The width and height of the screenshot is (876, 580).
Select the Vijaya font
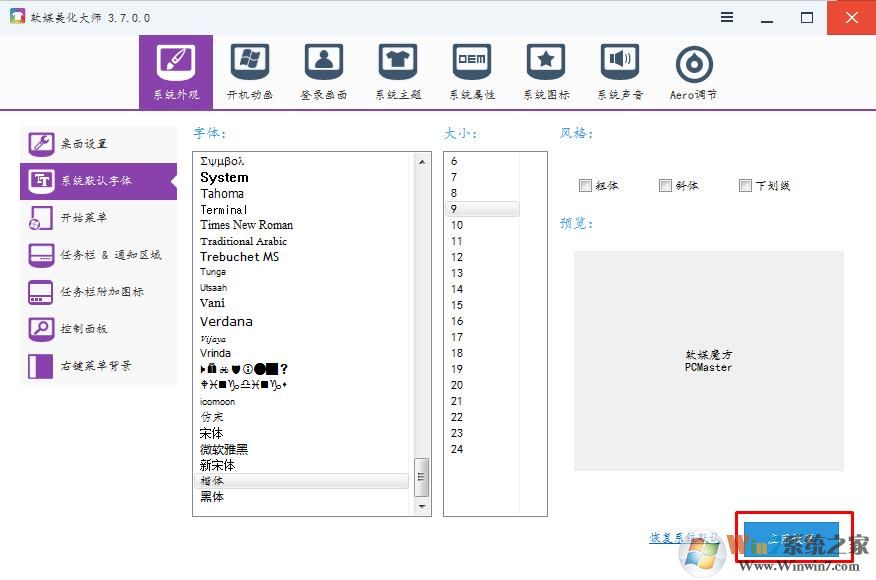(212, 339)
